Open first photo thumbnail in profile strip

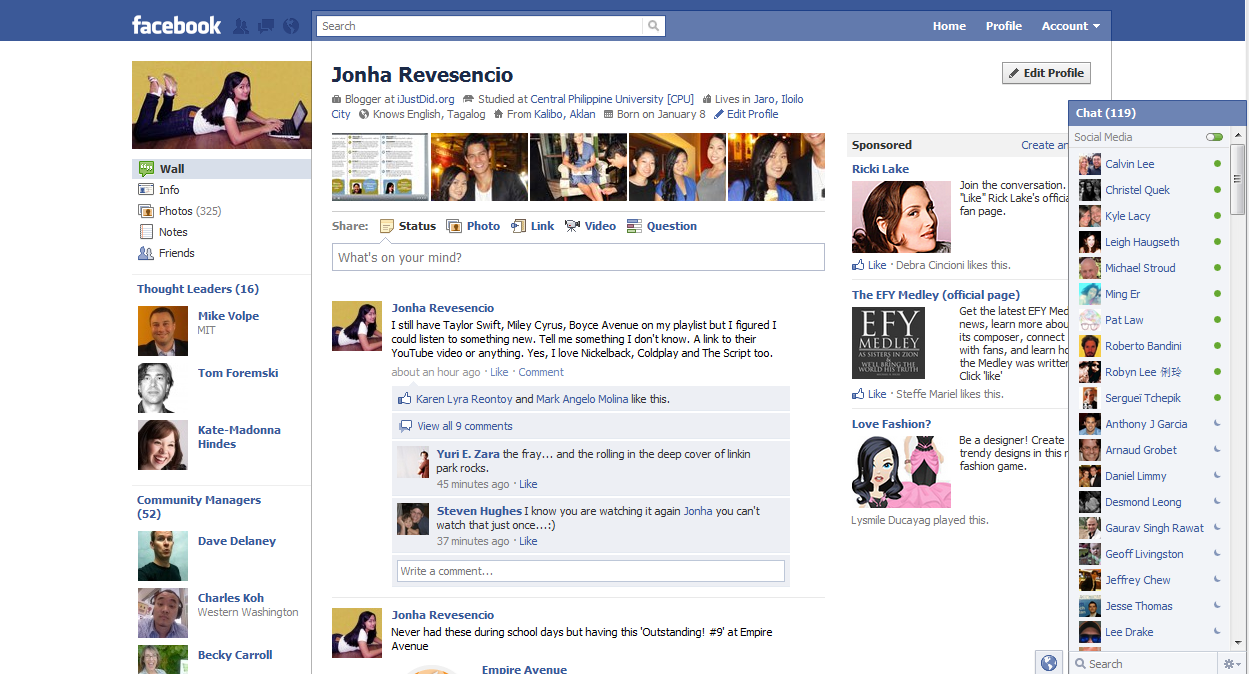[x=380, y=167]
